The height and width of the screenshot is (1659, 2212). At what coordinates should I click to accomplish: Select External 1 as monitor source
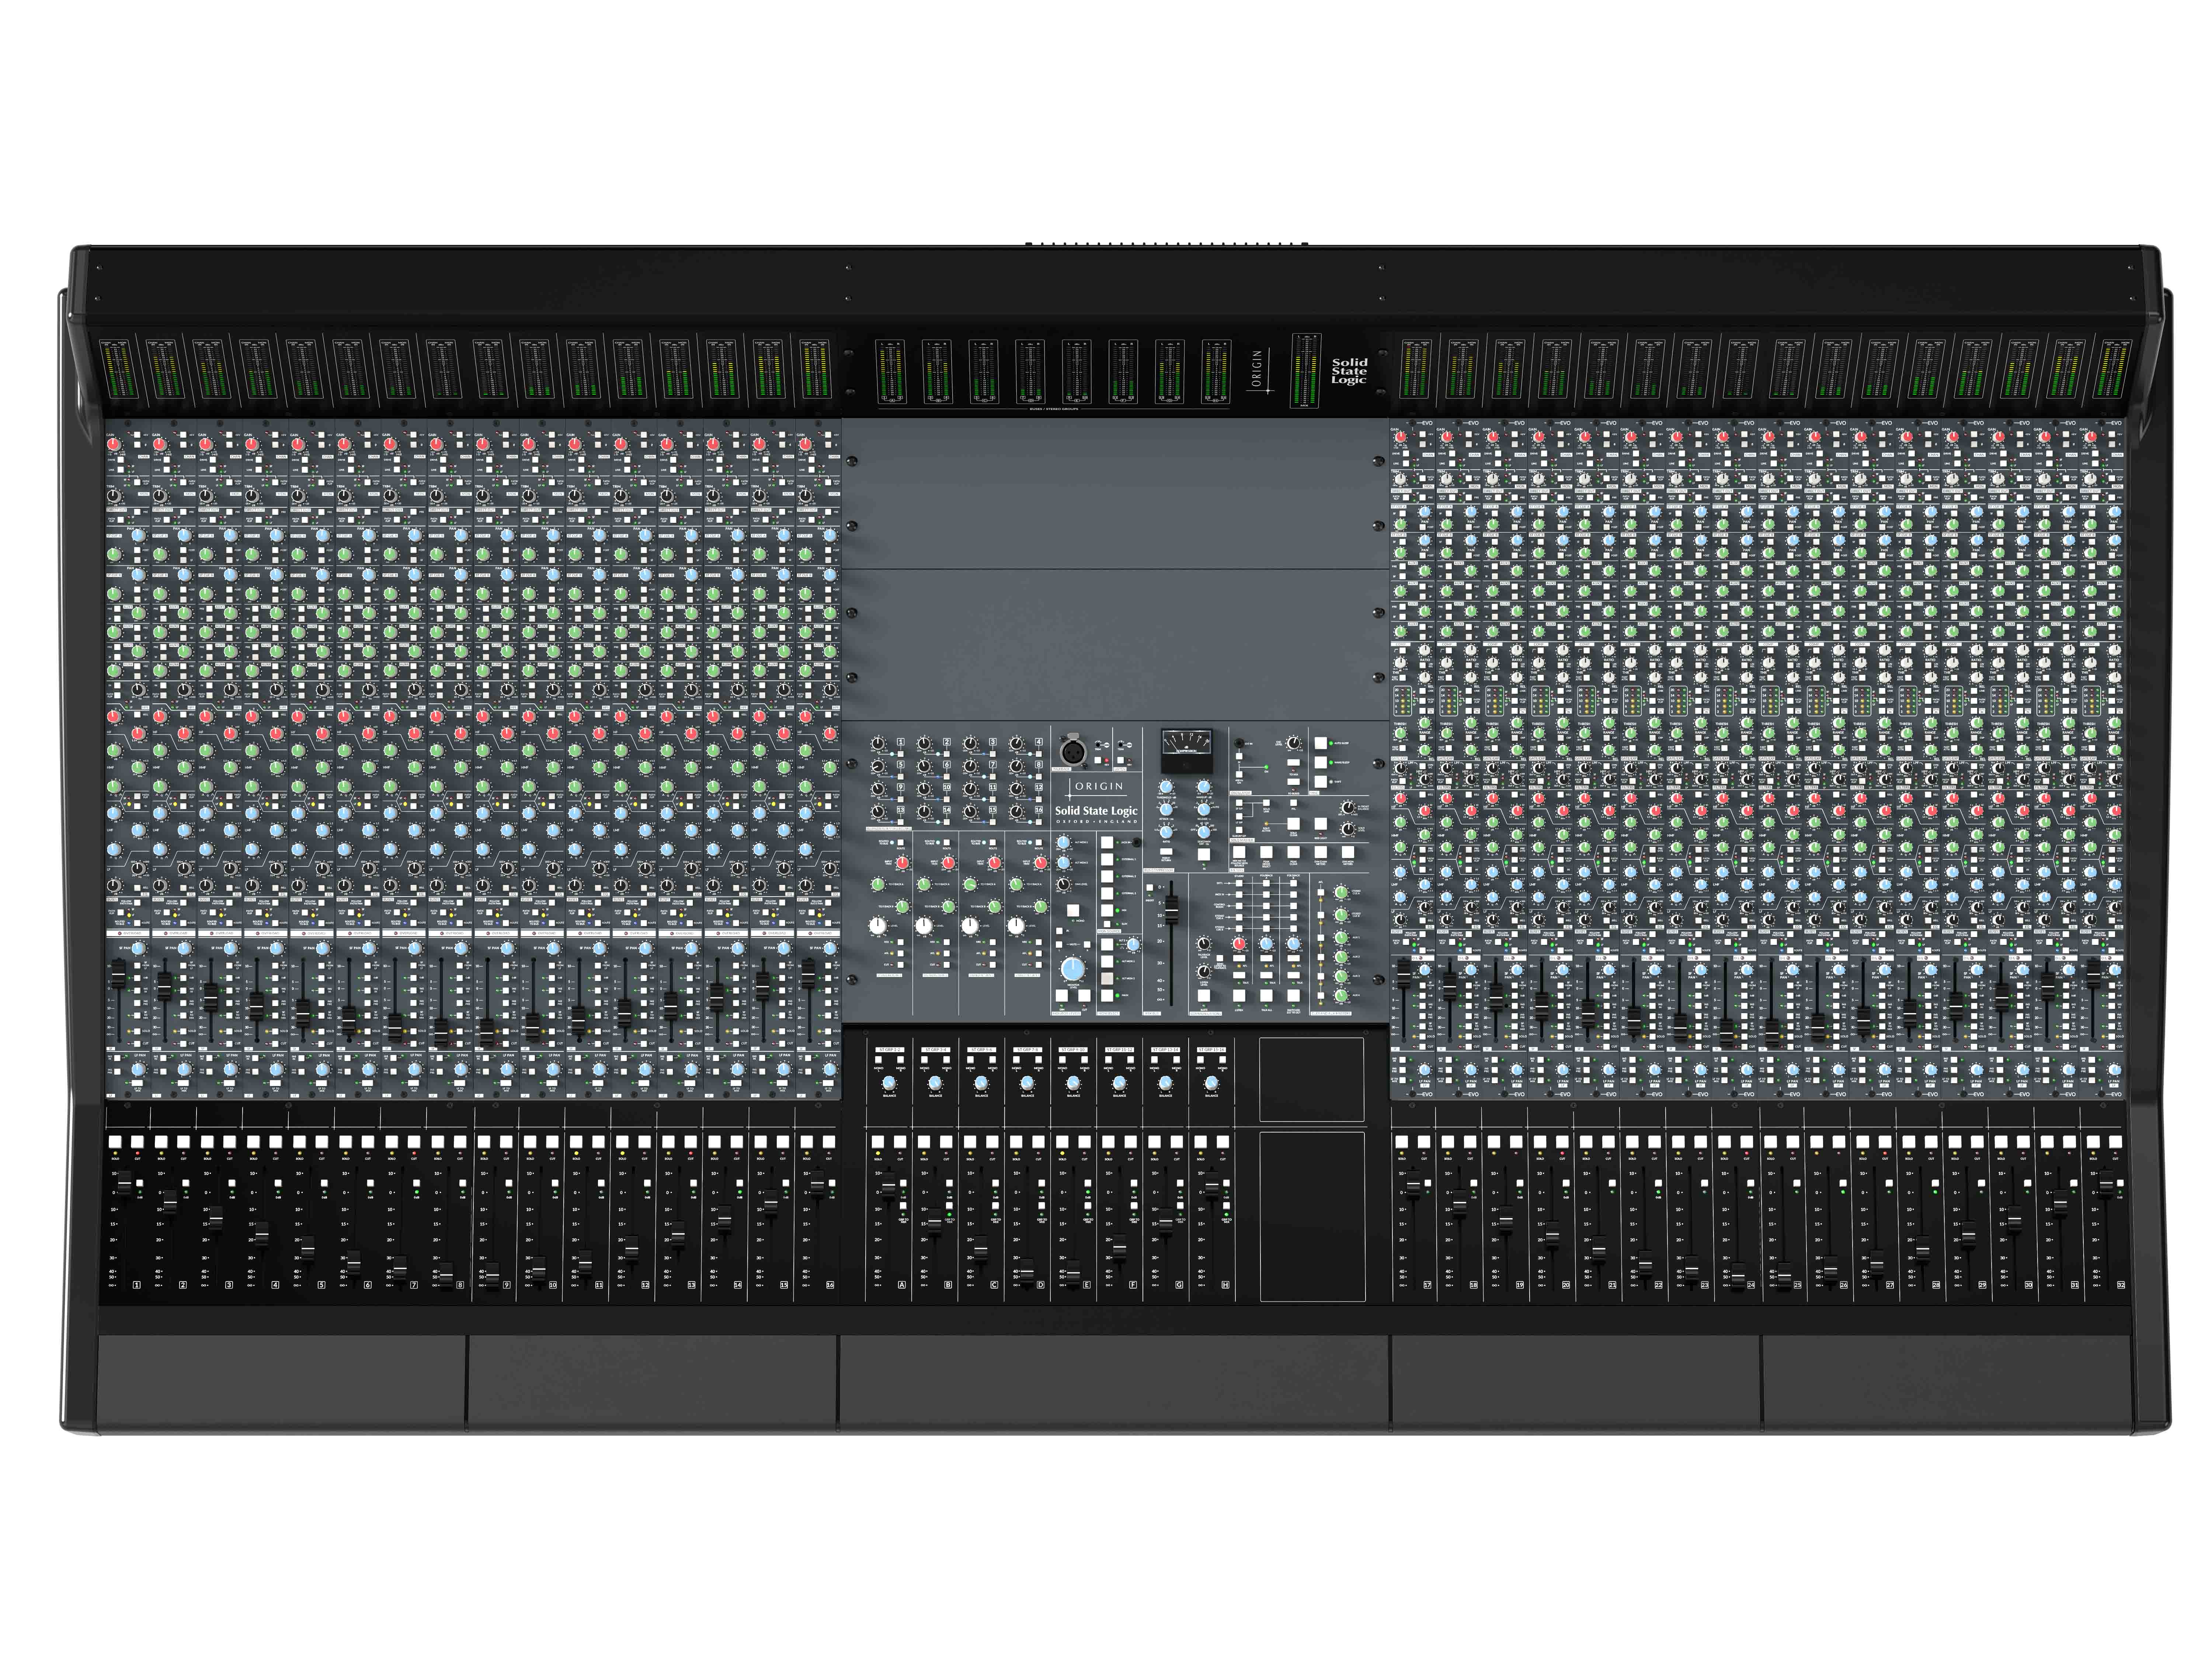pos(1107,860)
